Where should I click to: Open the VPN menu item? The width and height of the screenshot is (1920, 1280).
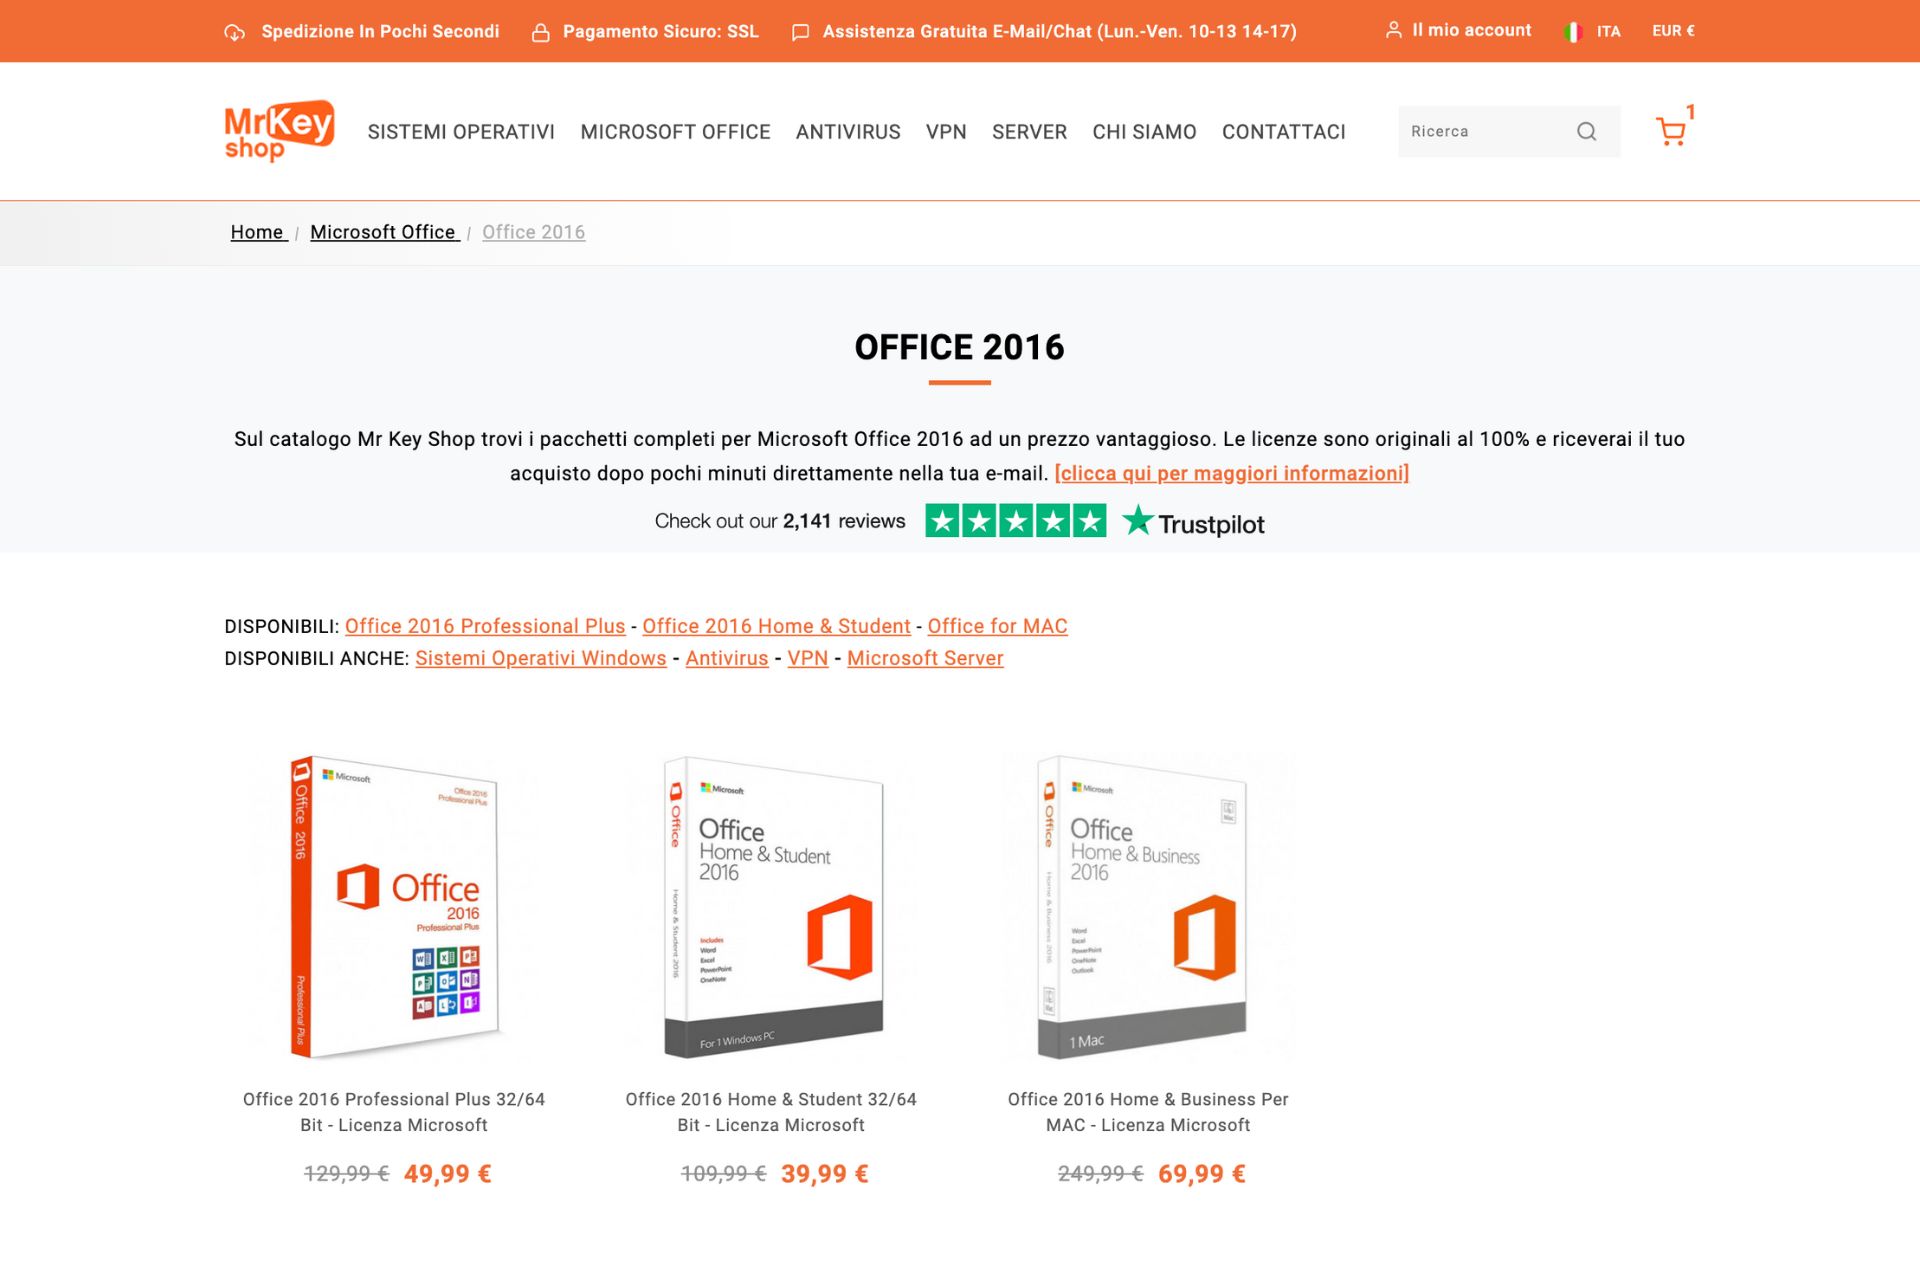pos(946,132)
